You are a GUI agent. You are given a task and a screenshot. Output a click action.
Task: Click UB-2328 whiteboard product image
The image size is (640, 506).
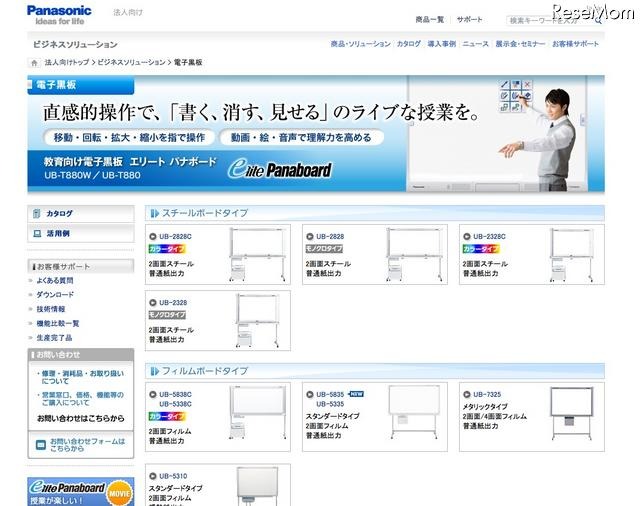pos(258,321)
